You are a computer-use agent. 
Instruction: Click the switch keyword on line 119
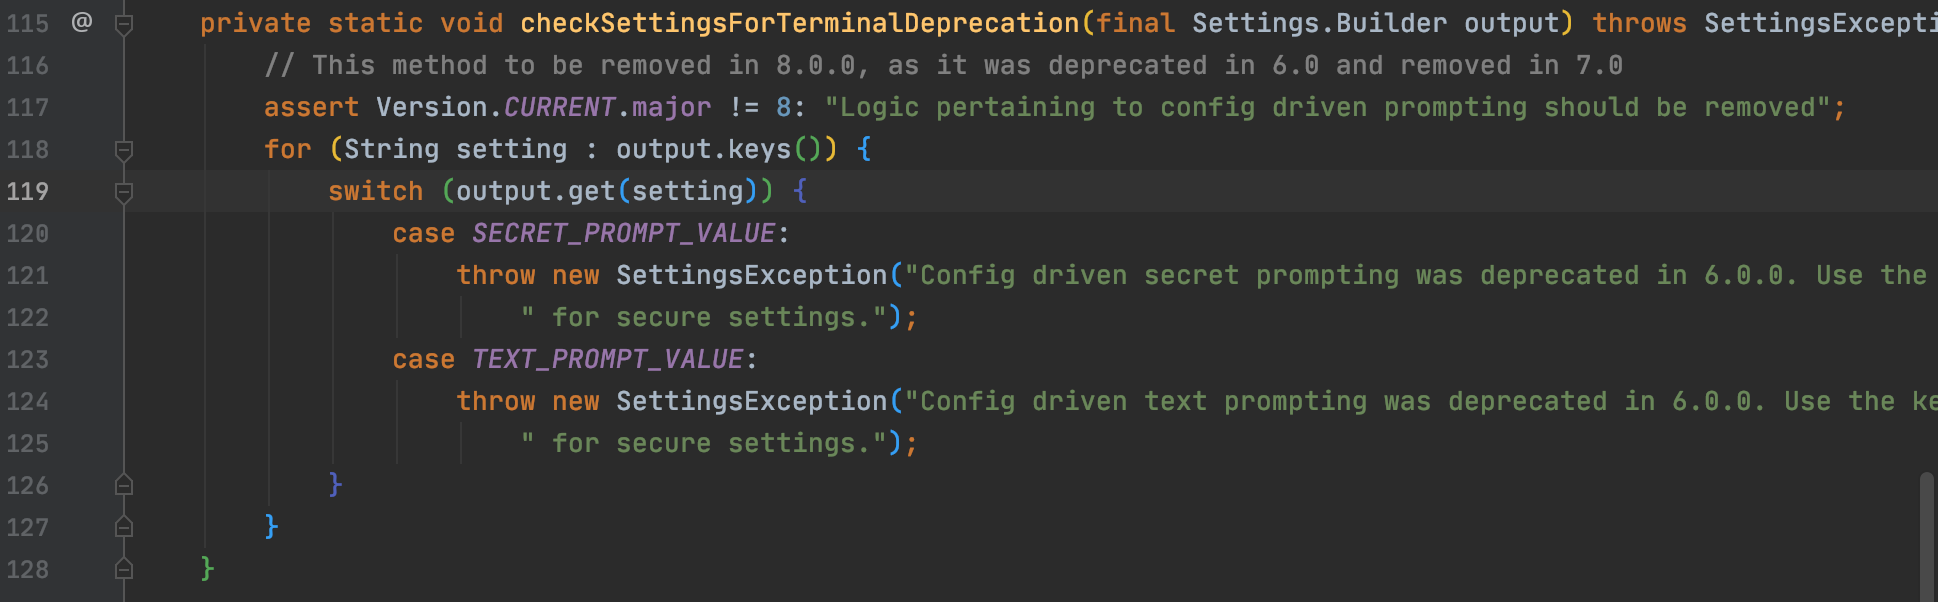375,191
